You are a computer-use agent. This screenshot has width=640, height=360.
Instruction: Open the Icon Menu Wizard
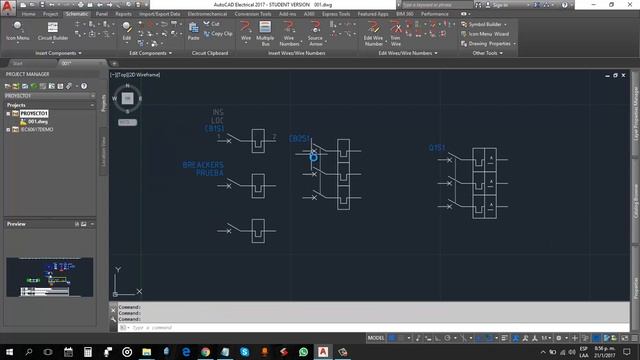click(x=484, y=34)
